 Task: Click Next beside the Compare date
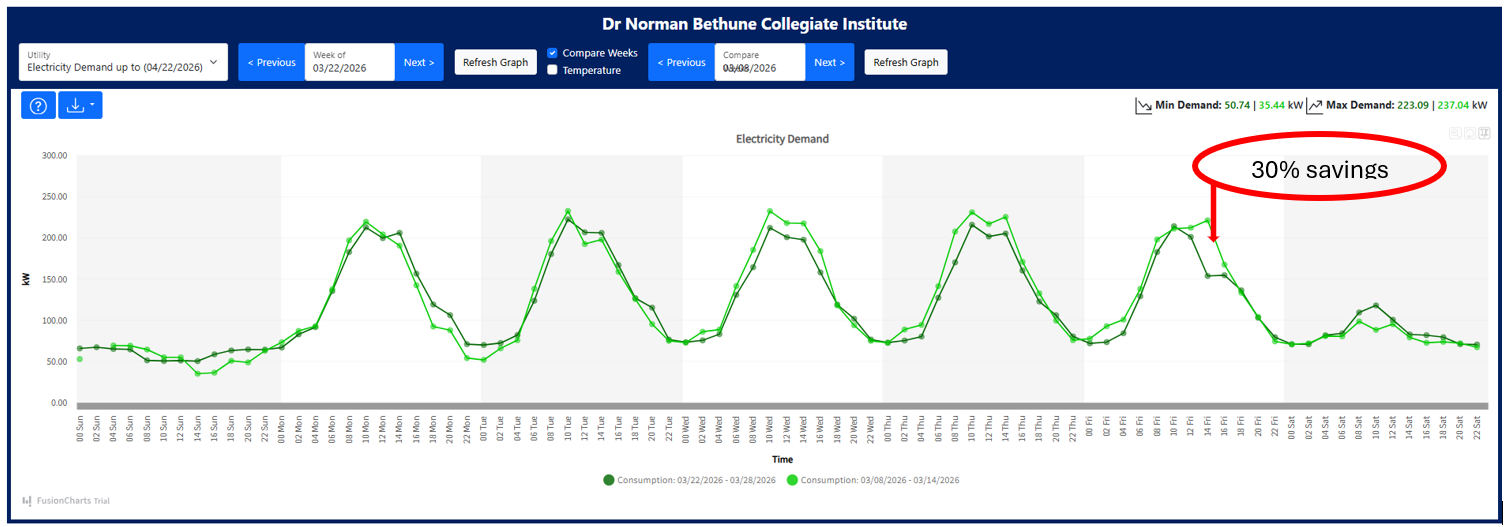pos(828,62)
